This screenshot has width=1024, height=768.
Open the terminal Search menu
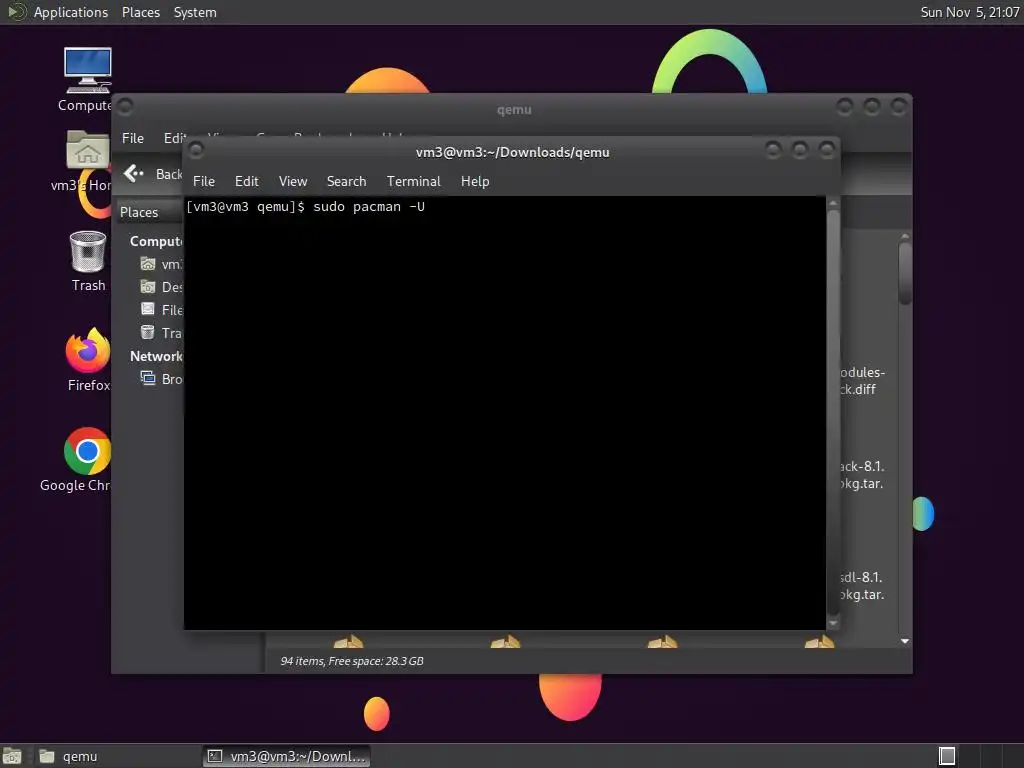tap(346, 182)
